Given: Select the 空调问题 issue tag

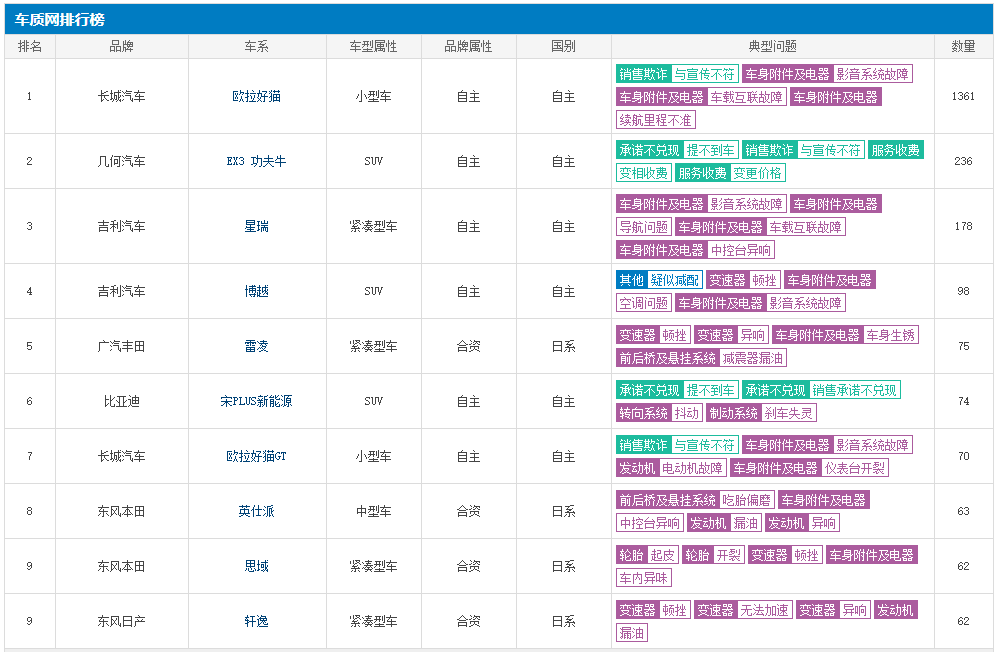Looking at the screenshot, I should [643, 302].
